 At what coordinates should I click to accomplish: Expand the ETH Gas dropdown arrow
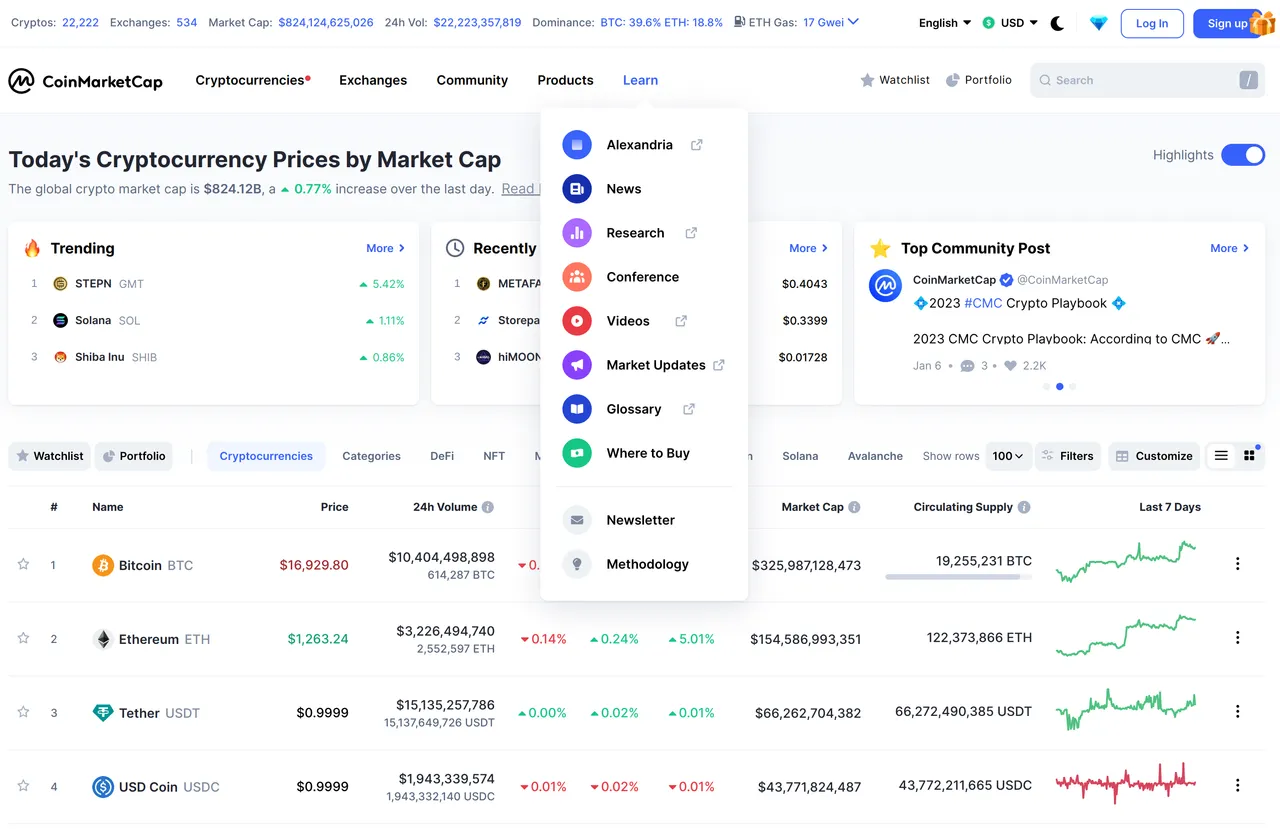tap(853, 21)
